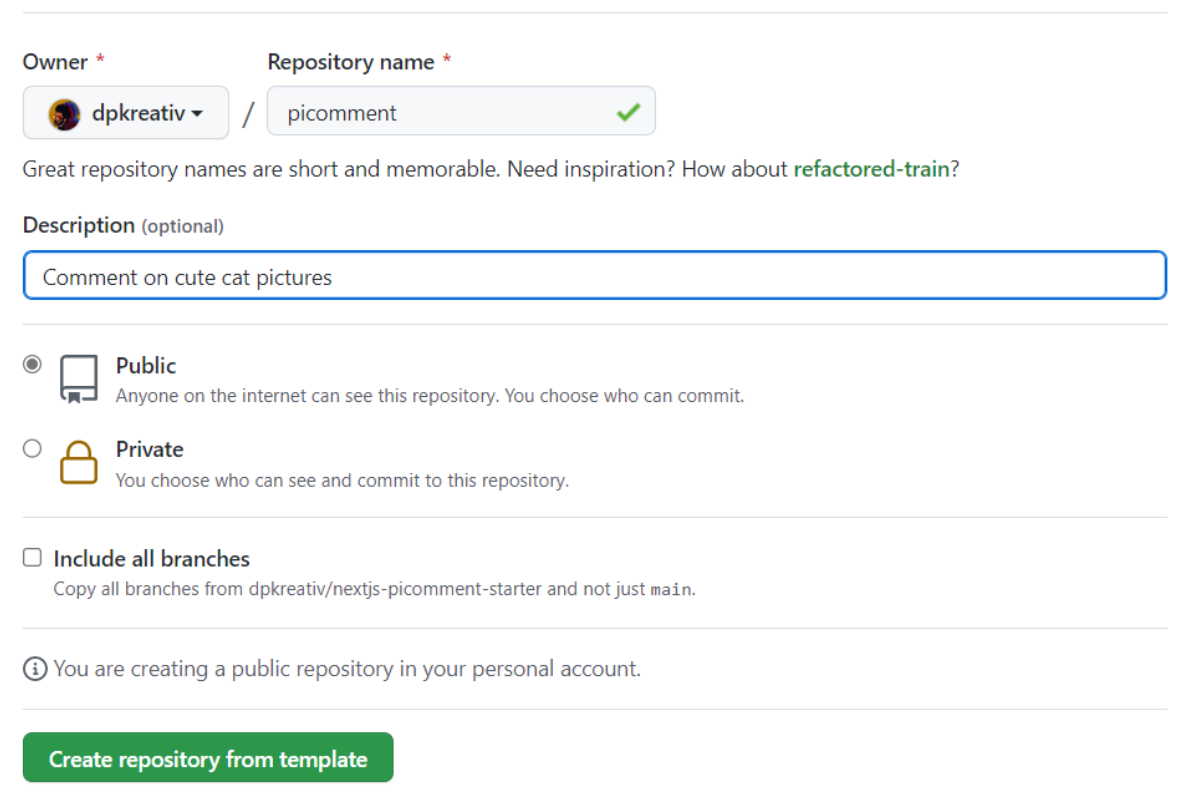Click the dpkreativ owner avatar image
This screenshot has width=1182, height=798.
tap(64, 114)
